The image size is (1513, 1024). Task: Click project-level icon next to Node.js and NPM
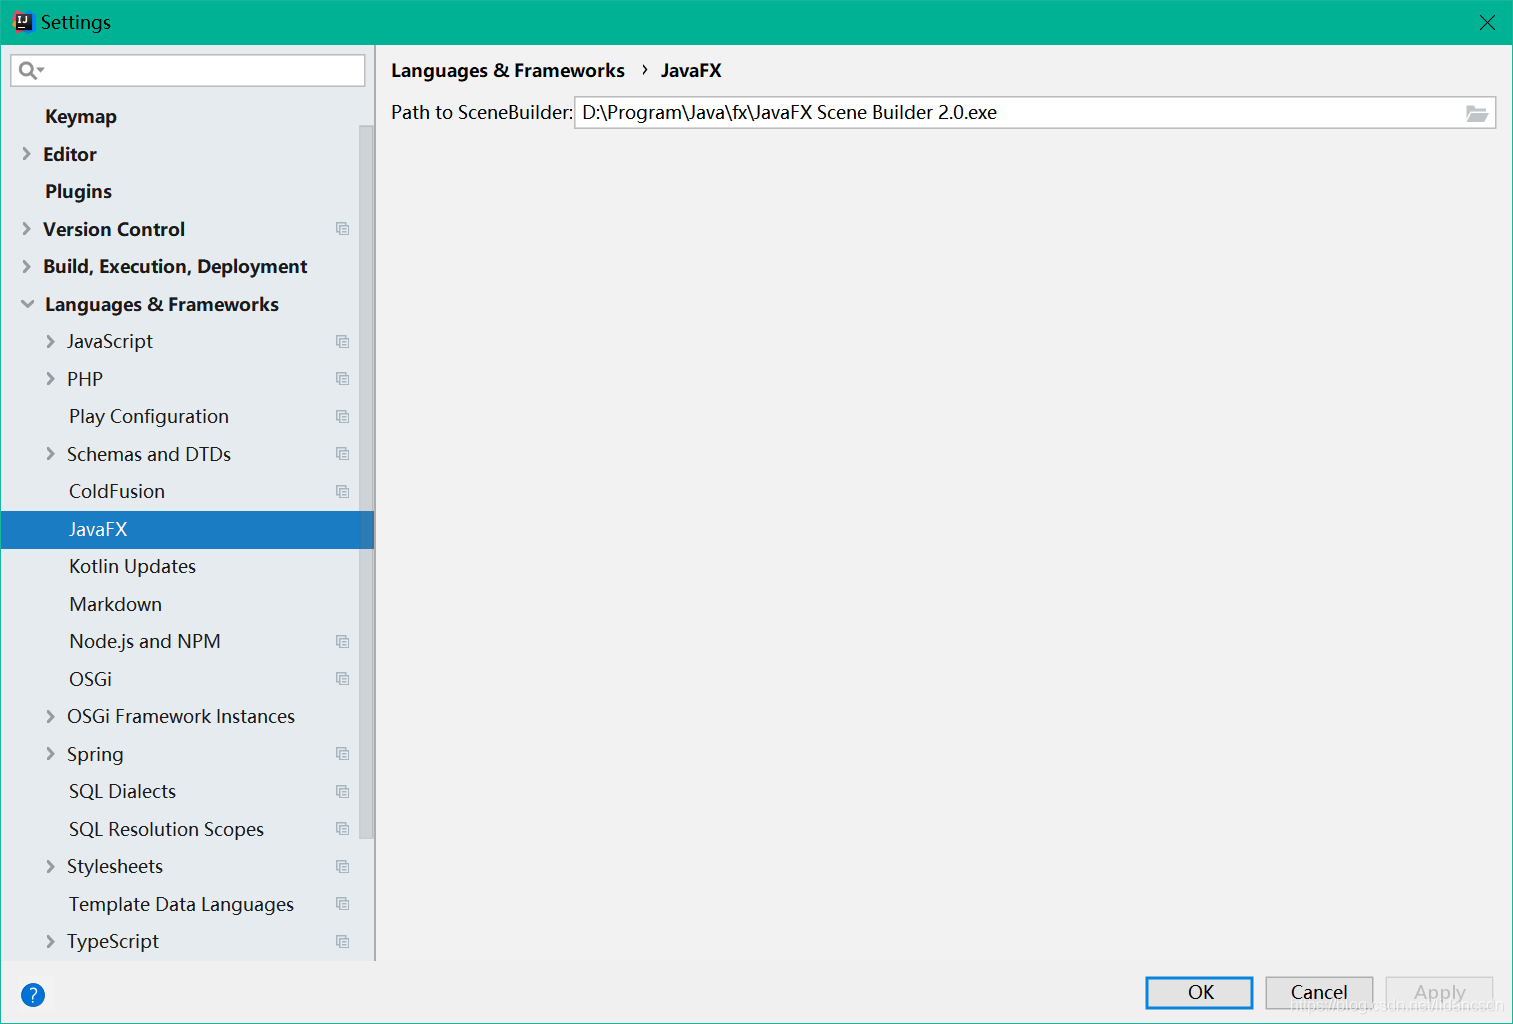[343, 642]
